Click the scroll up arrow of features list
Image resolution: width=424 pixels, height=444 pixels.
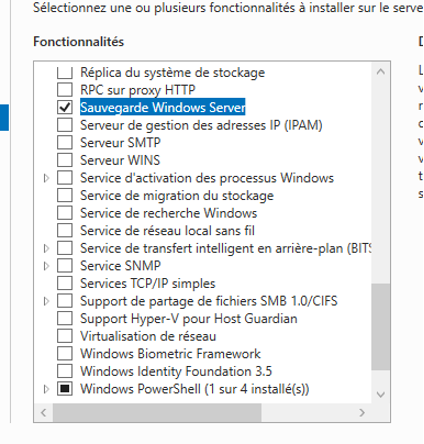click(381, 71)
